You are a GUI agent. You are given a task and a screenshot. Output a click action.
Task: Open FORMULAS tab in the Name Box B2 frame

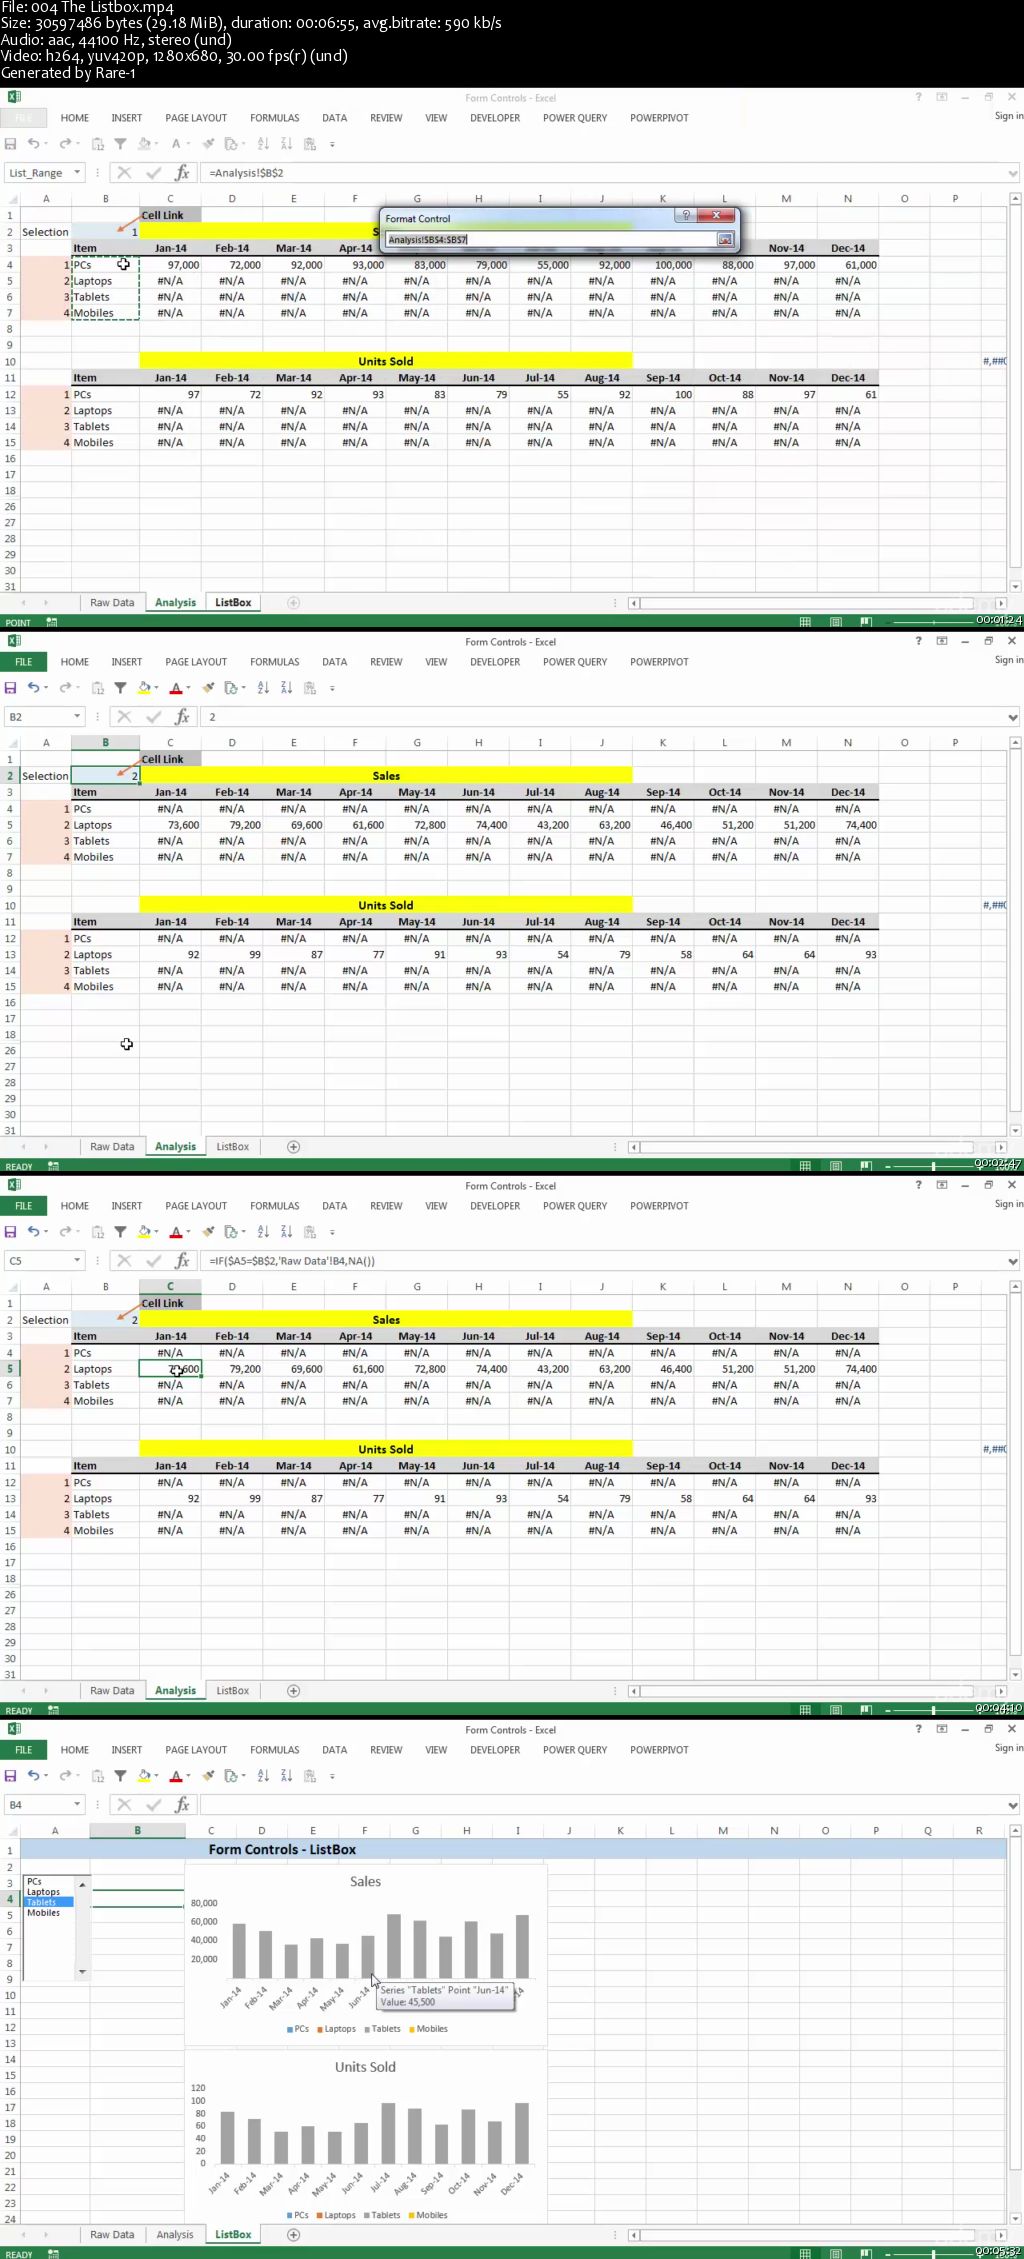point(275,662)
